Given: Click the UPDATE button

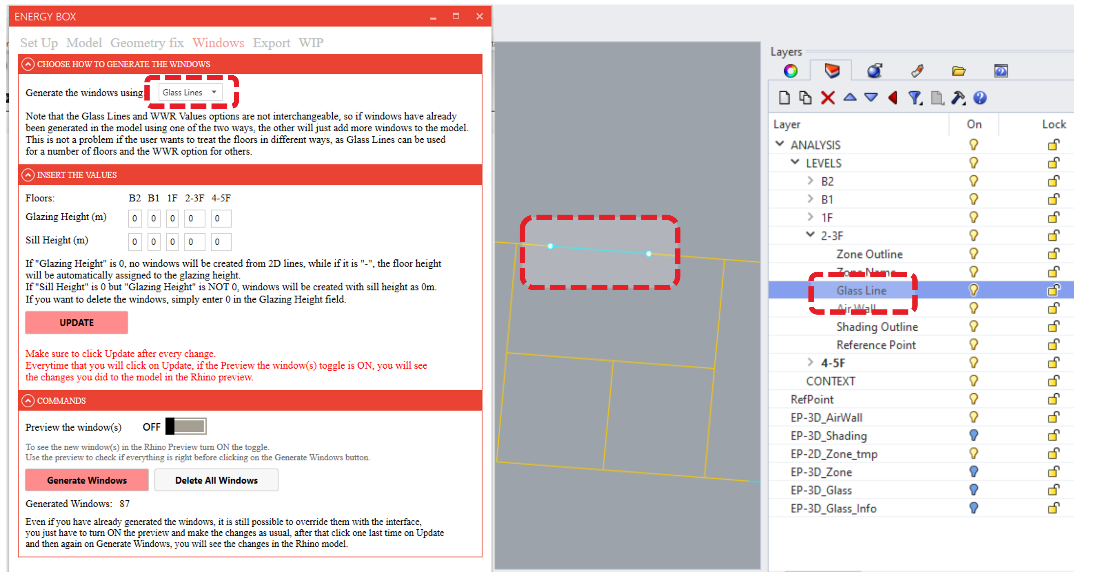Looking at the screenshot, I should [x=77, y=323].
